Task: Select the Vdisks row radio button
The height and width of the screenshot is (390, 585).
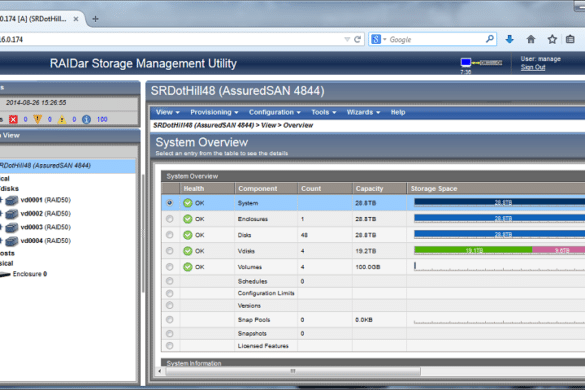Action: pyautogui.click(x=170, y=251)
